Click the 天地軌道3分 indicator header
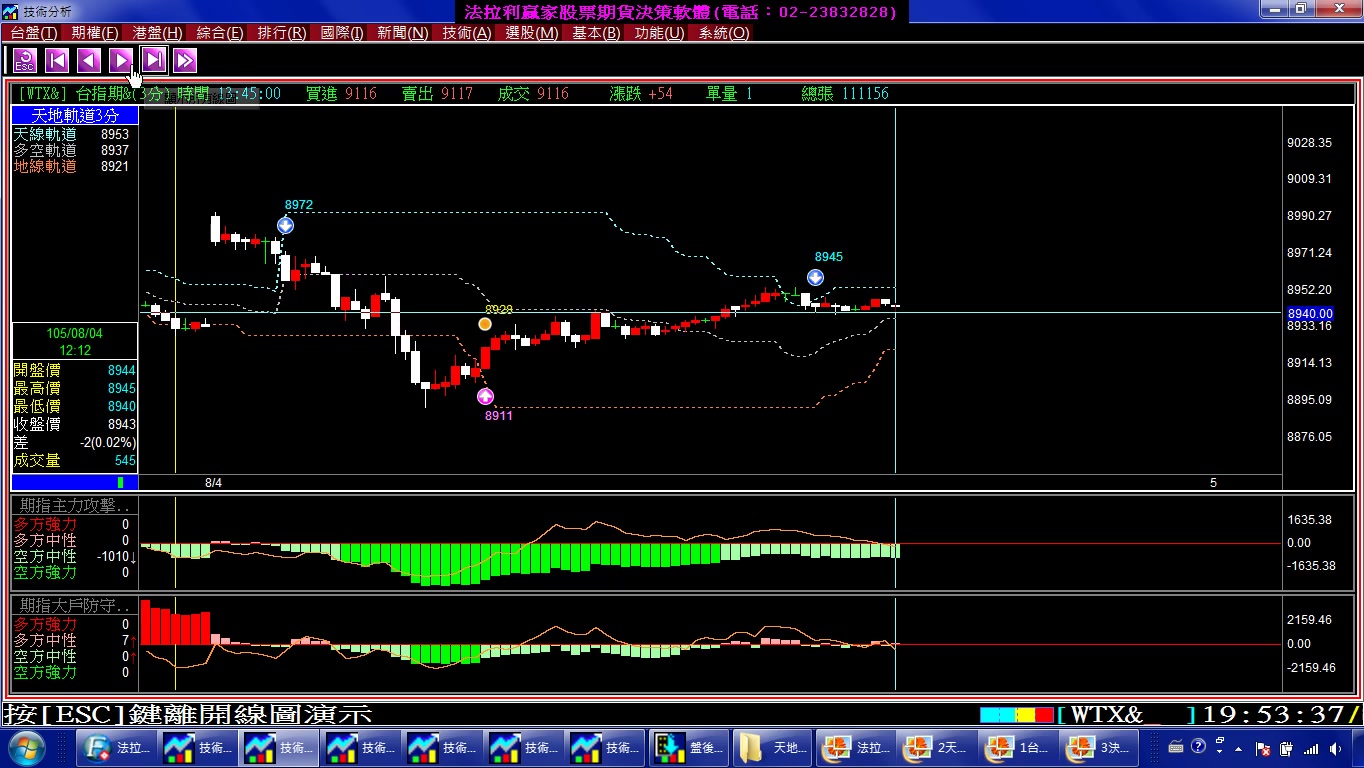This screenshot has width=1364, height=768. (75, 116)
